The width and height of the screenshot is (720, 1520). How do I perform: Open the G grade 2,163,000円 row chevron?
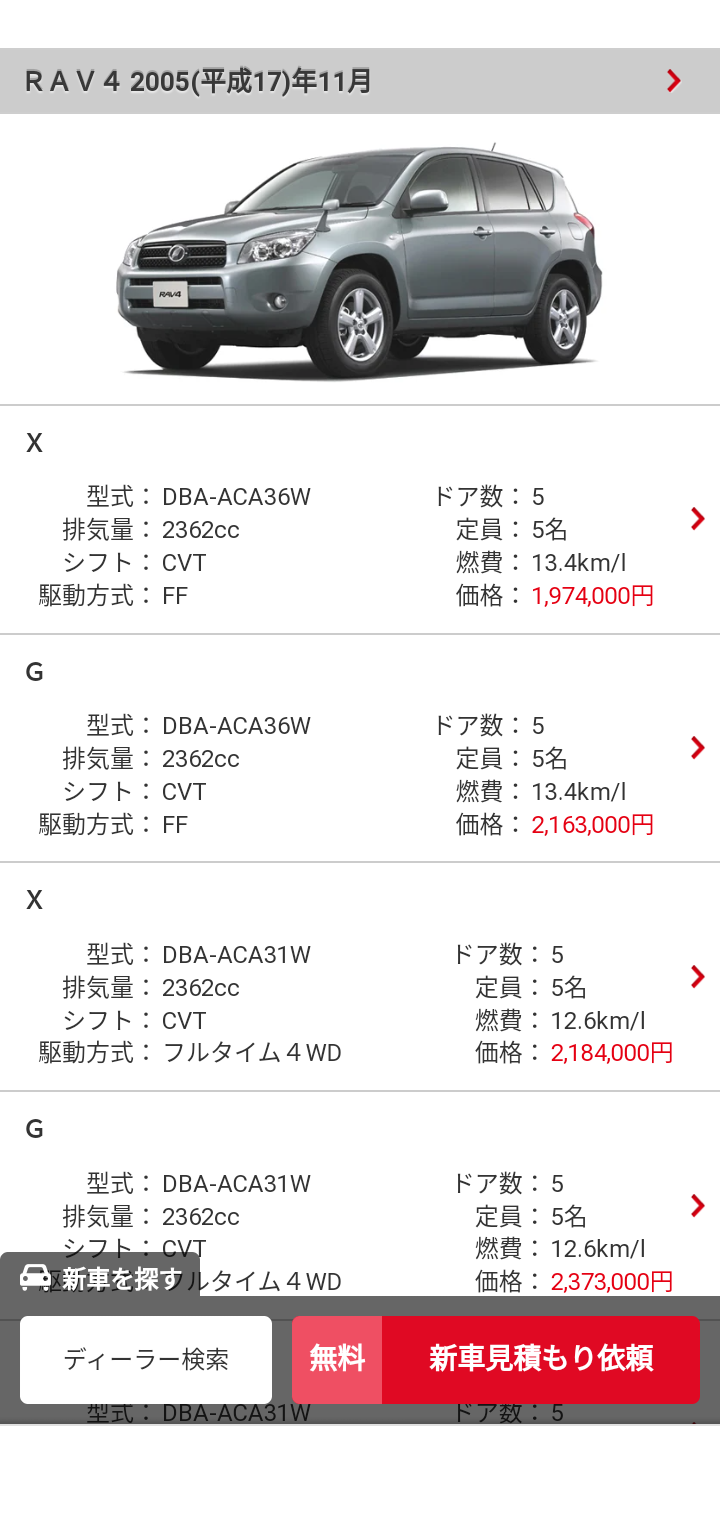coord(697,747)
